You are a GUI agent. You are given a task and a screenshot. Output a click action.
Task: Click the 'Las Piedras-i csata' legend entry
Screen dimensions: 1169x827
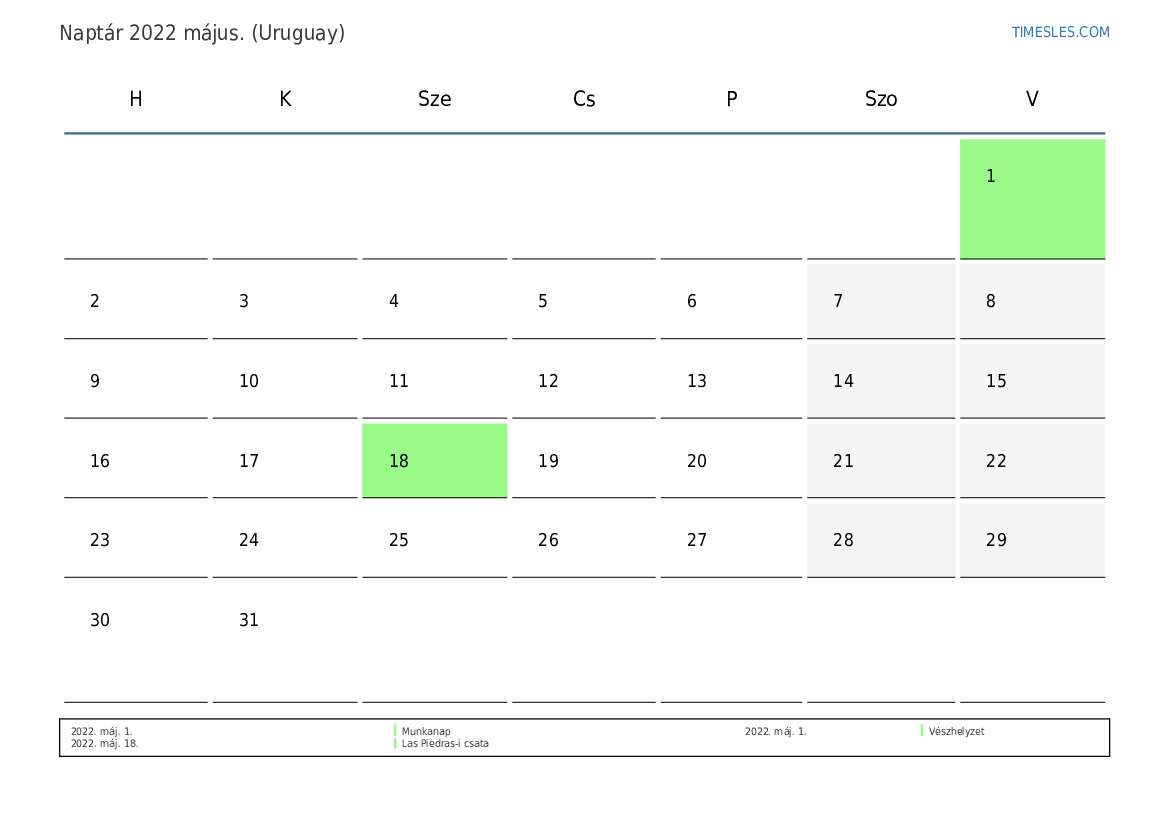pyautogui.click(x=445, y=743)
